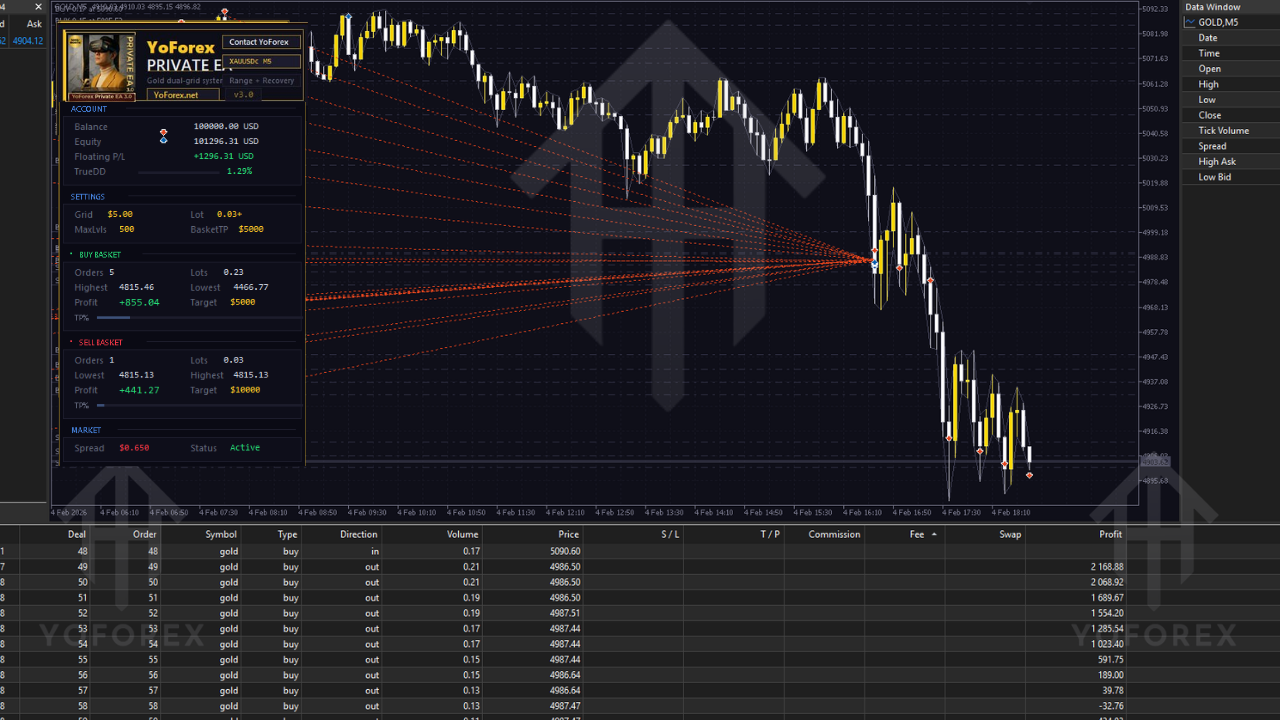Click the XAUUSDc M5 symbol box
Viewport: 1280px width, 720px height.
click(x=263, y=61)
